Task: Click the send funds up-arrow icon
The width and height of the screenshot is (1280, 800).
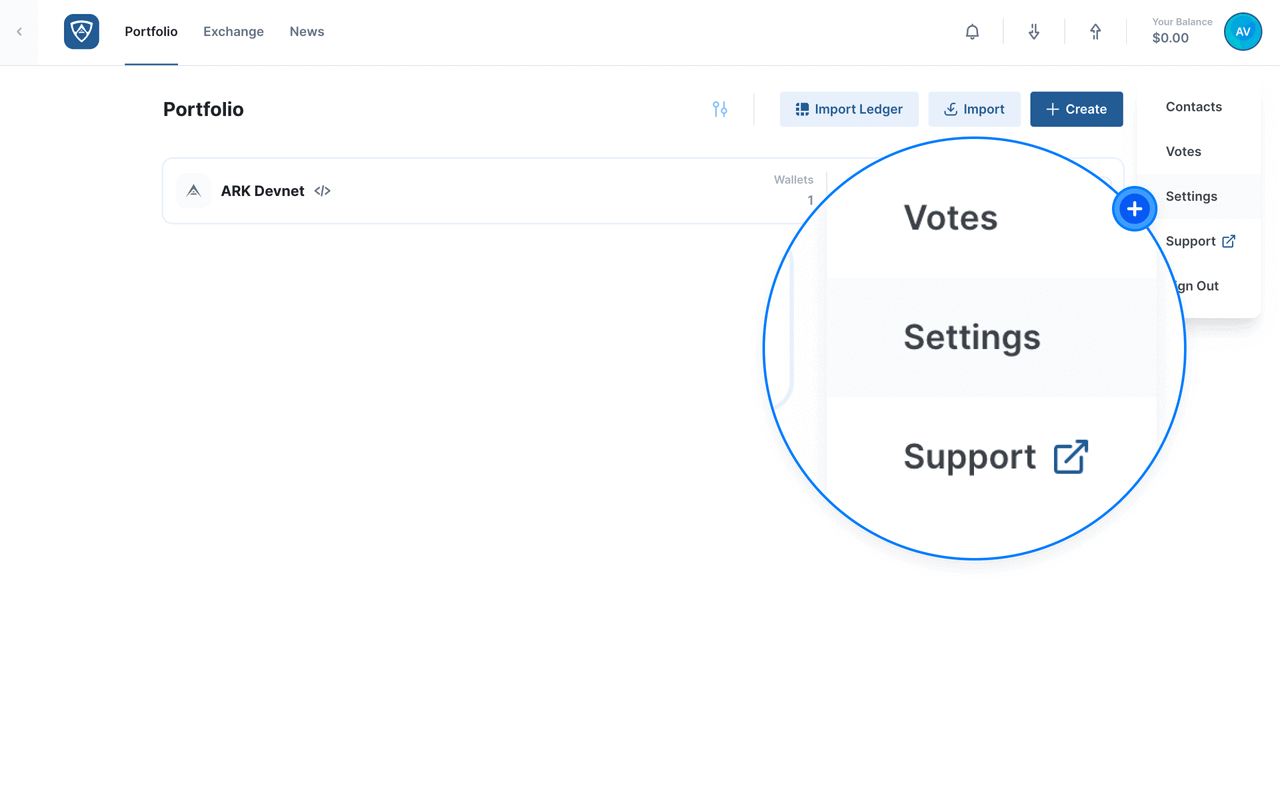Action: tap(1095, 32)
